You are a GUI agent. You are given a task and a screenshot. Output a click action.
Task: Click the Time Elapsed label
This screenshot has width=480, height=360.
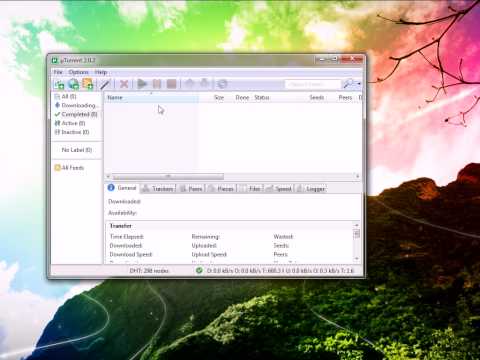coord(127,237)
